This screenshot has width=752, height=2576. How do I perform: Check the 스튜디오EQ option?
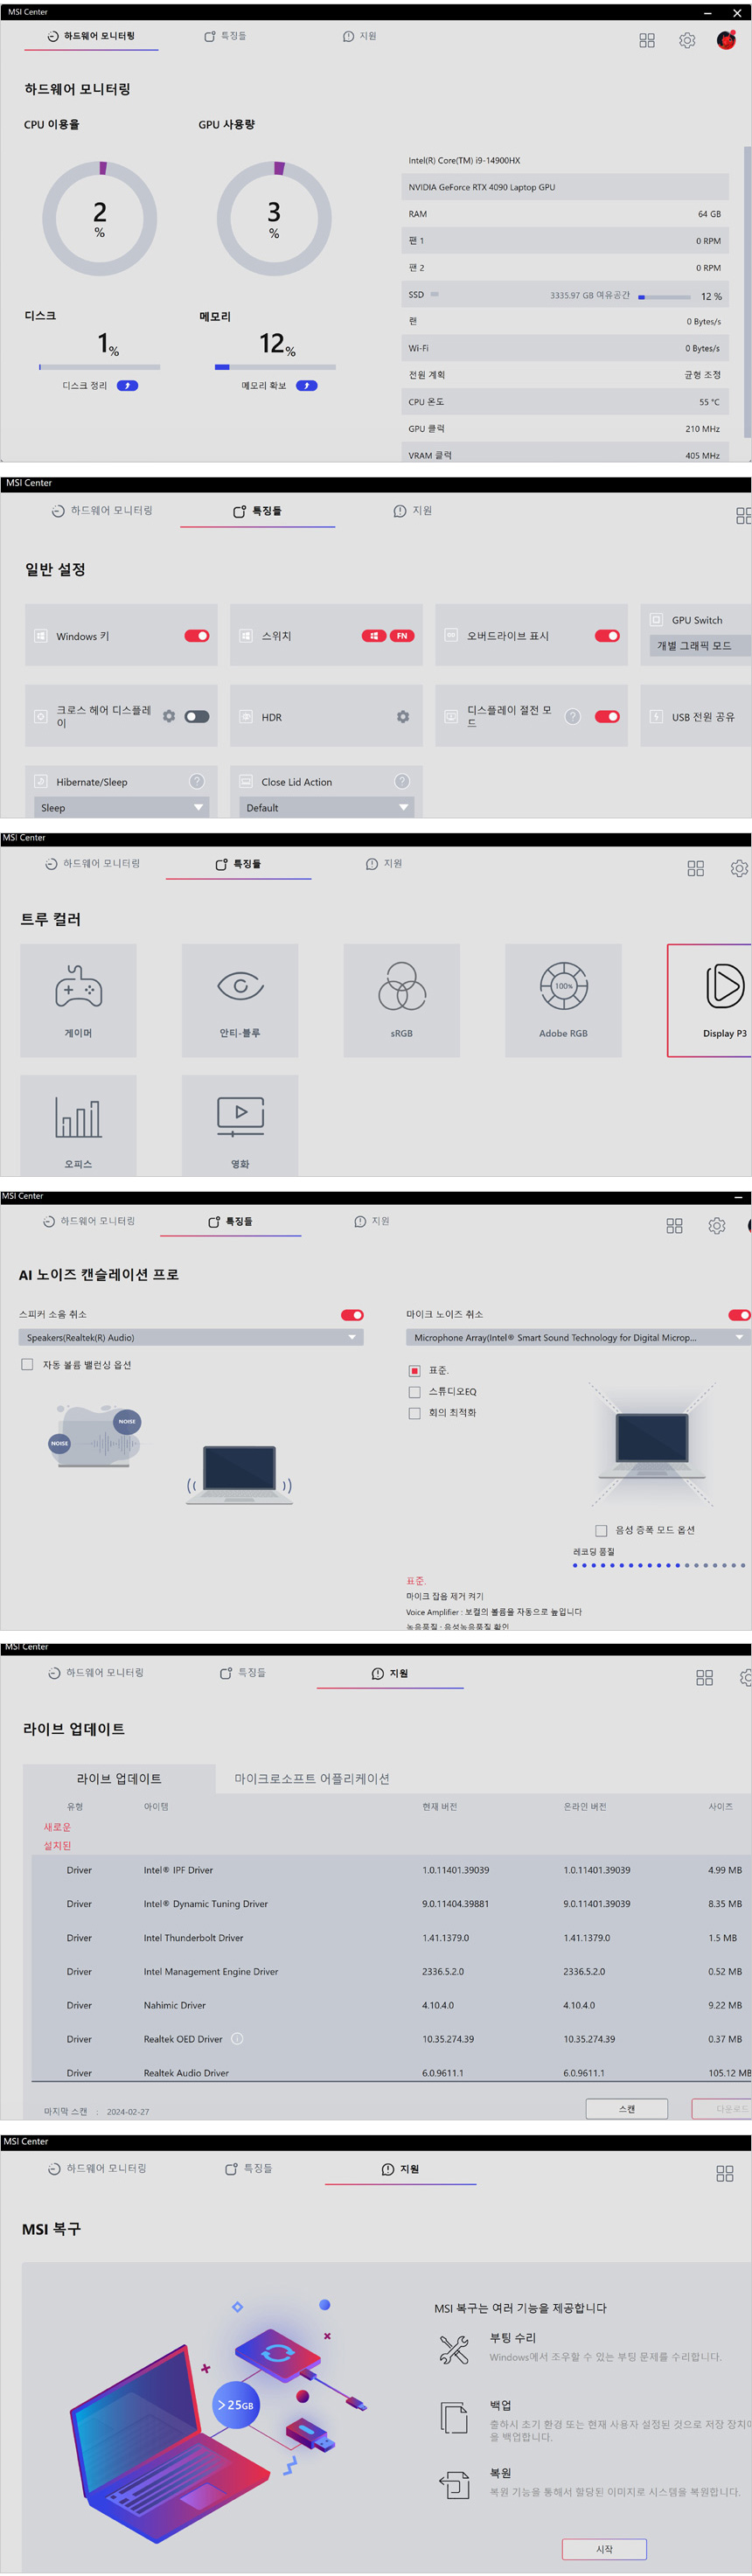coord(414,1392)
